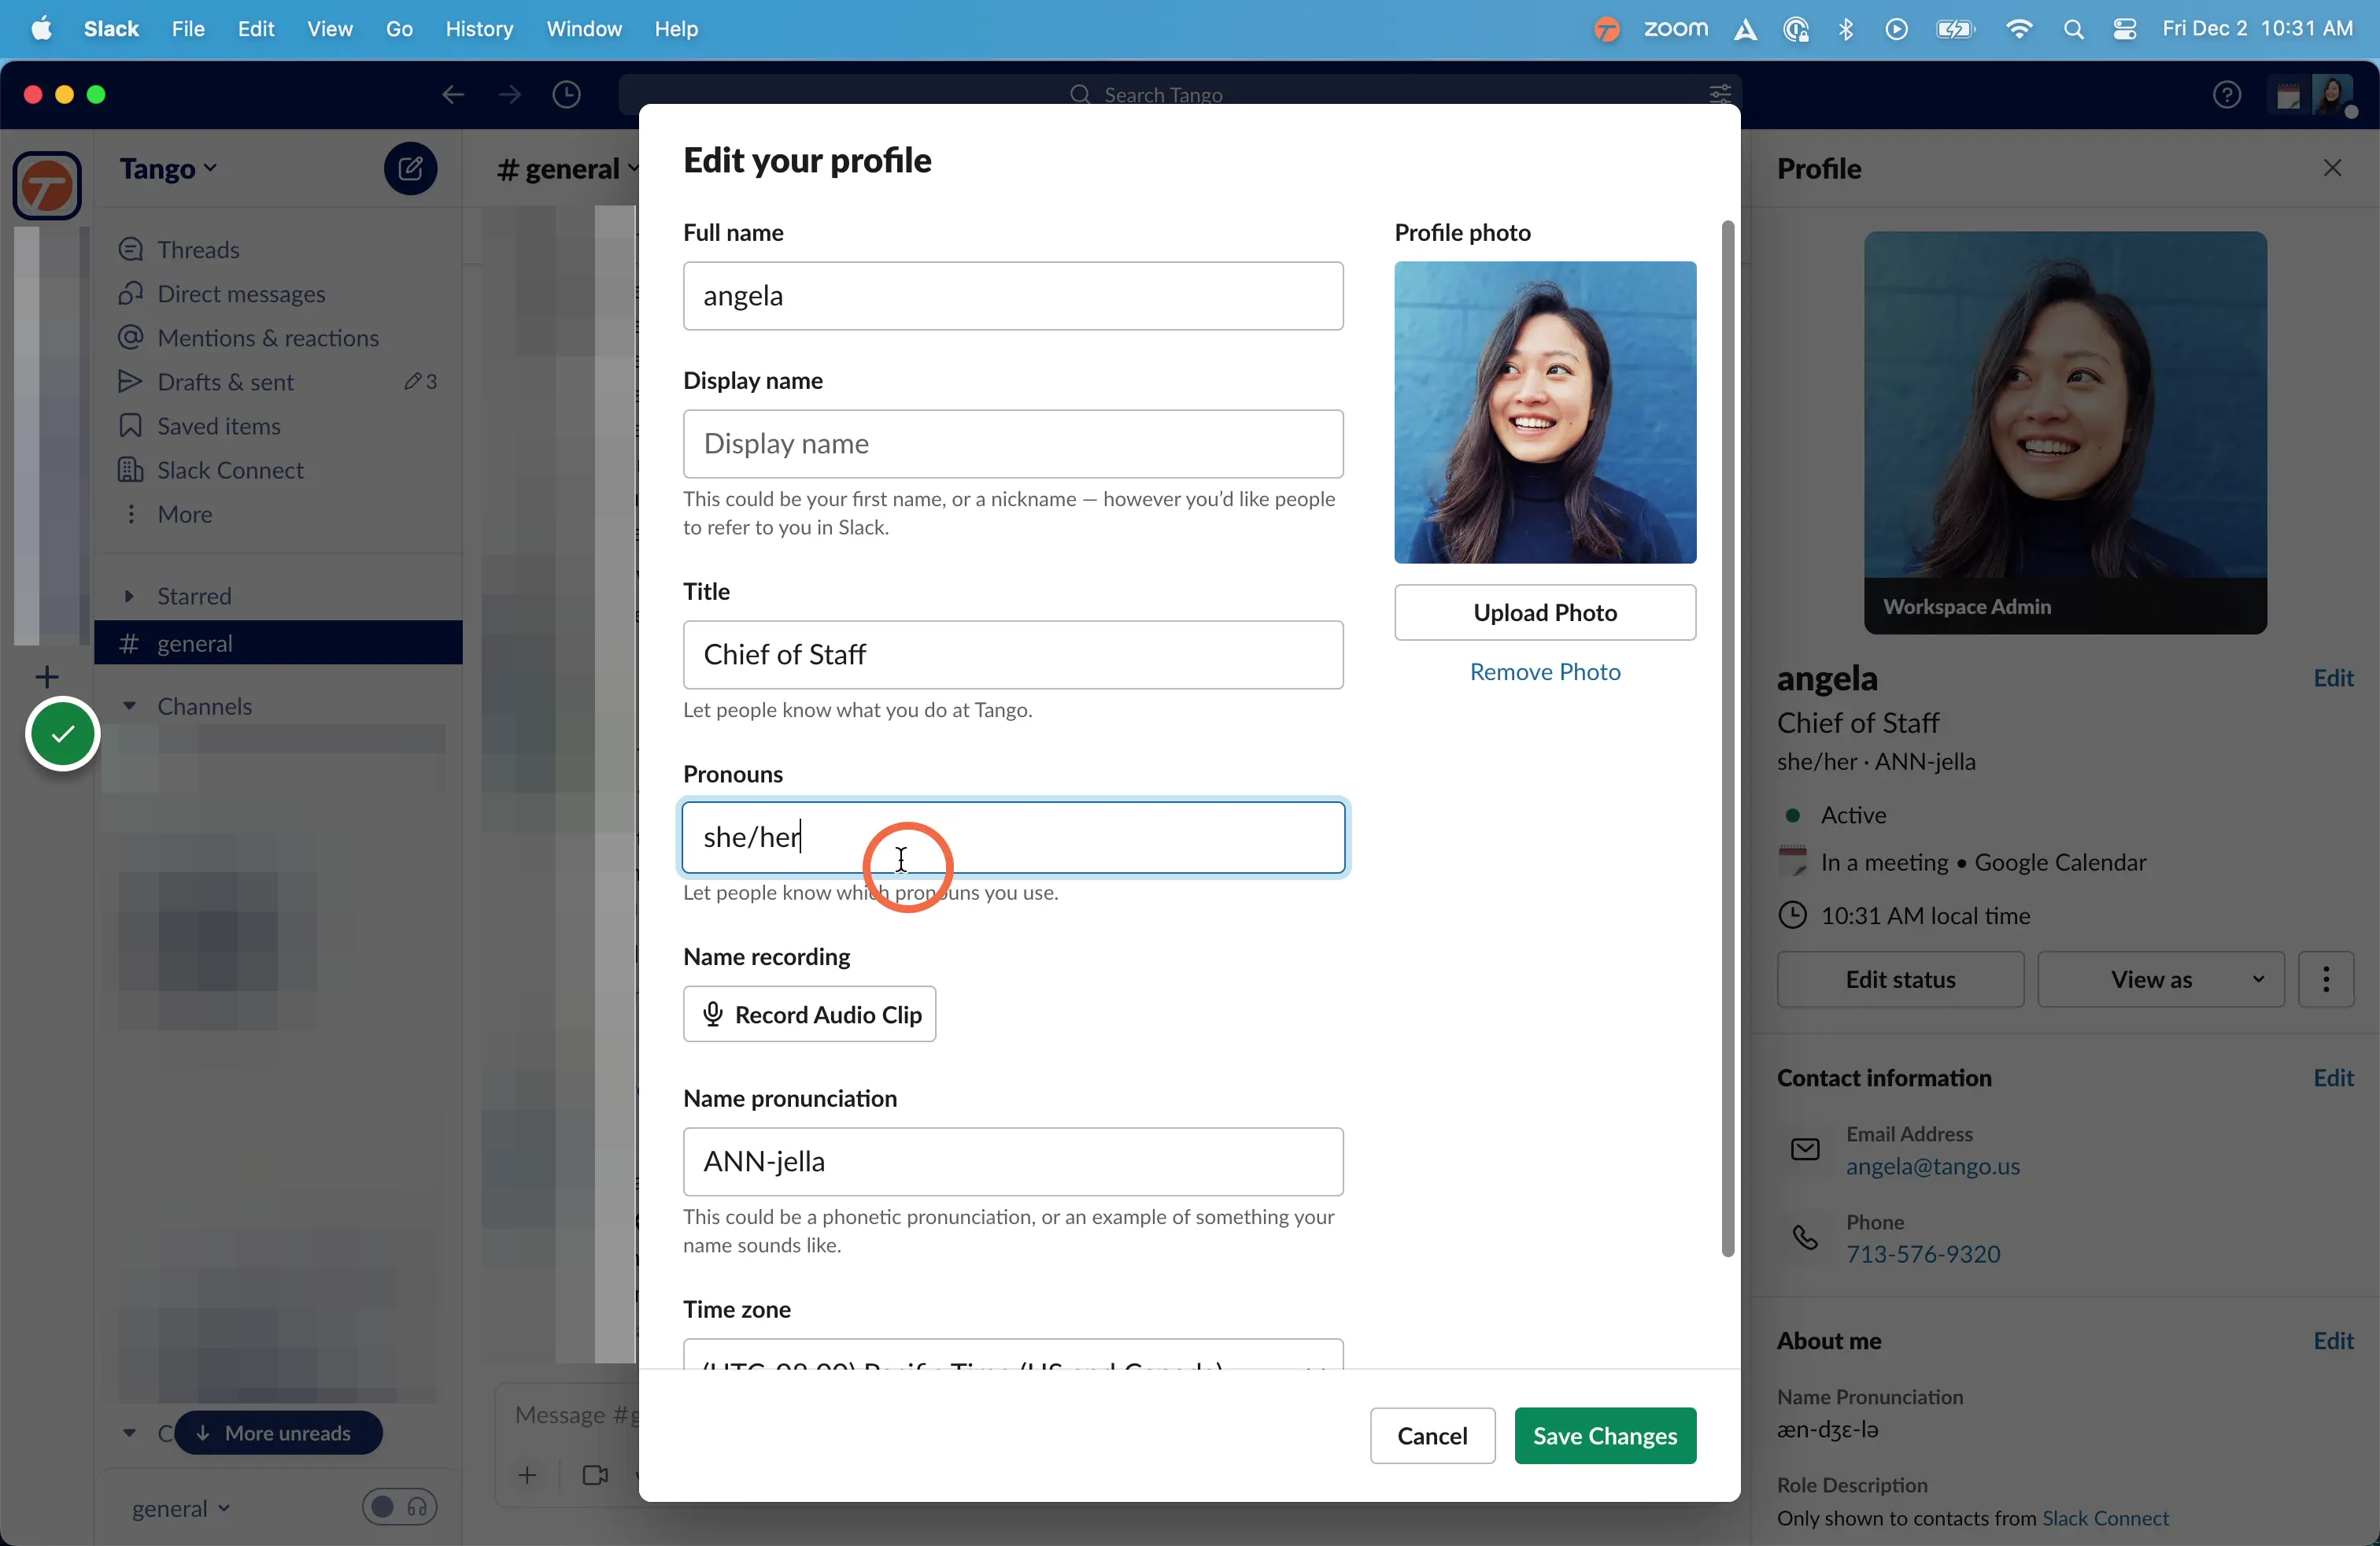Click the three-dot more actions button in Profile
2380x1546 pixels.
[2326, 979]
